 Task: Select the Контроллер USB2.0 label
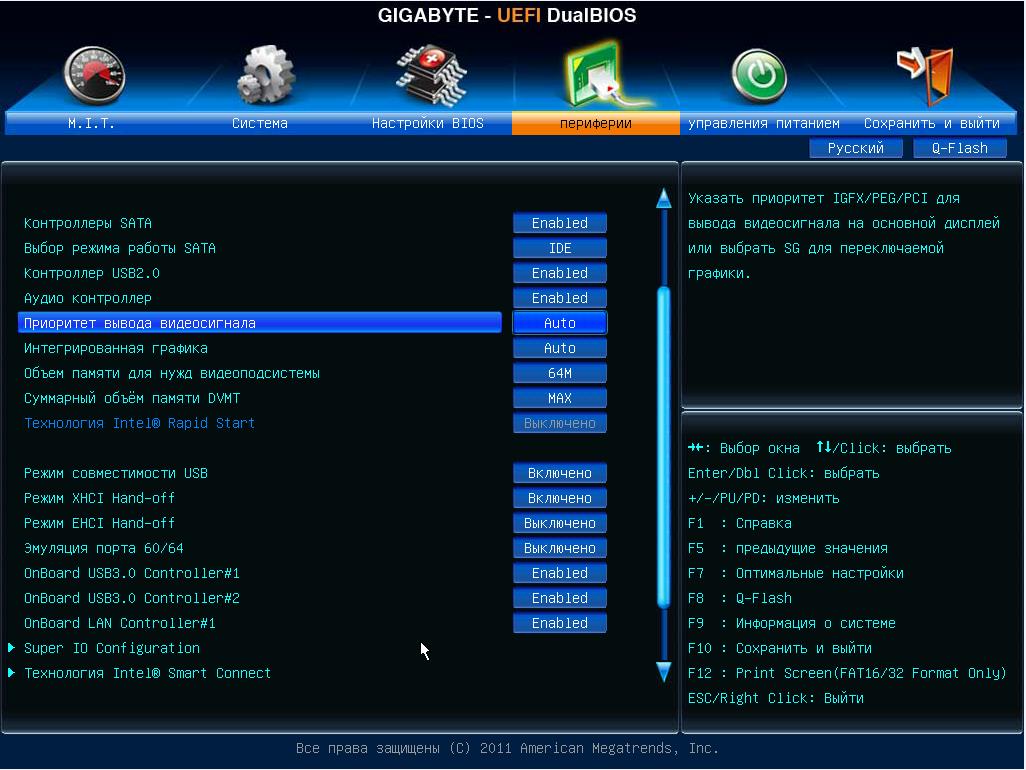tap(92, 273)
